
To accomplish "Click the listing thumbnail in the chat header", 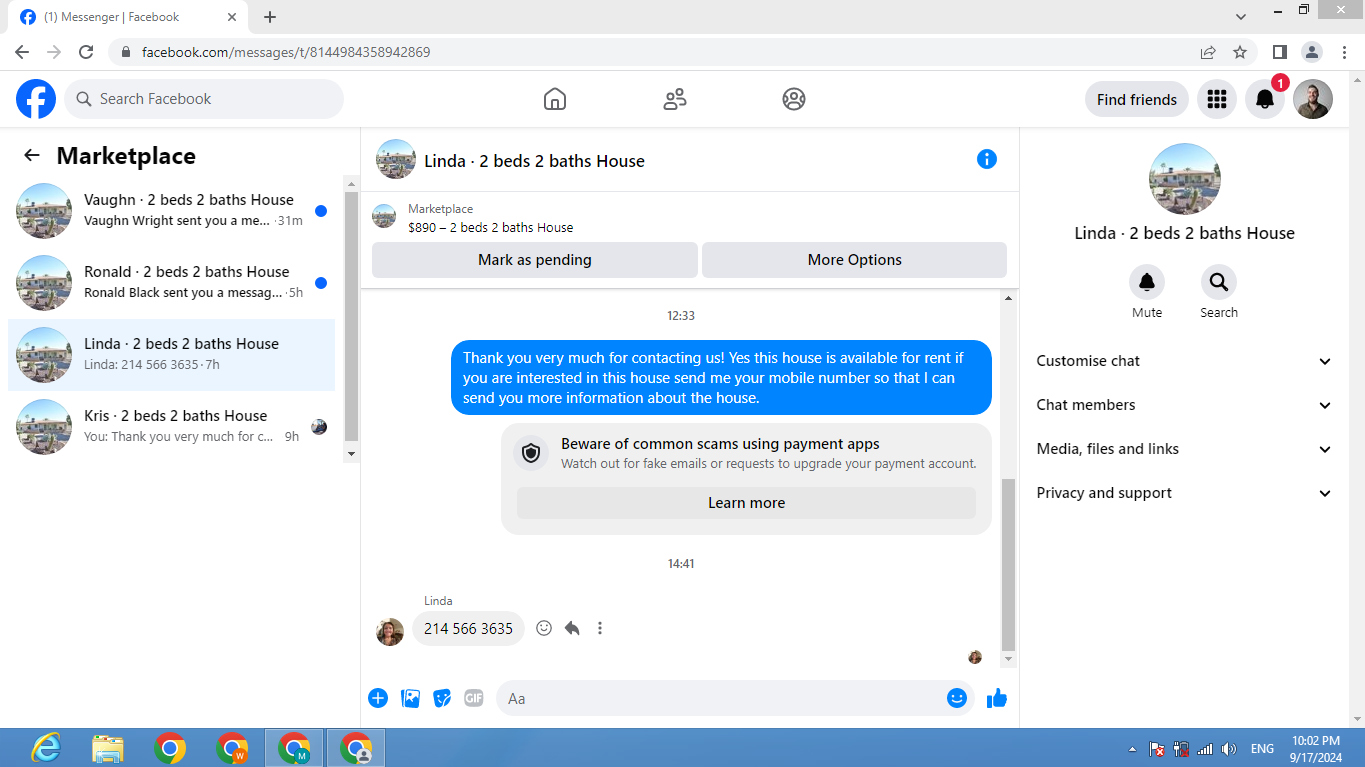I will pyautogui.click(x=396, y=159).
